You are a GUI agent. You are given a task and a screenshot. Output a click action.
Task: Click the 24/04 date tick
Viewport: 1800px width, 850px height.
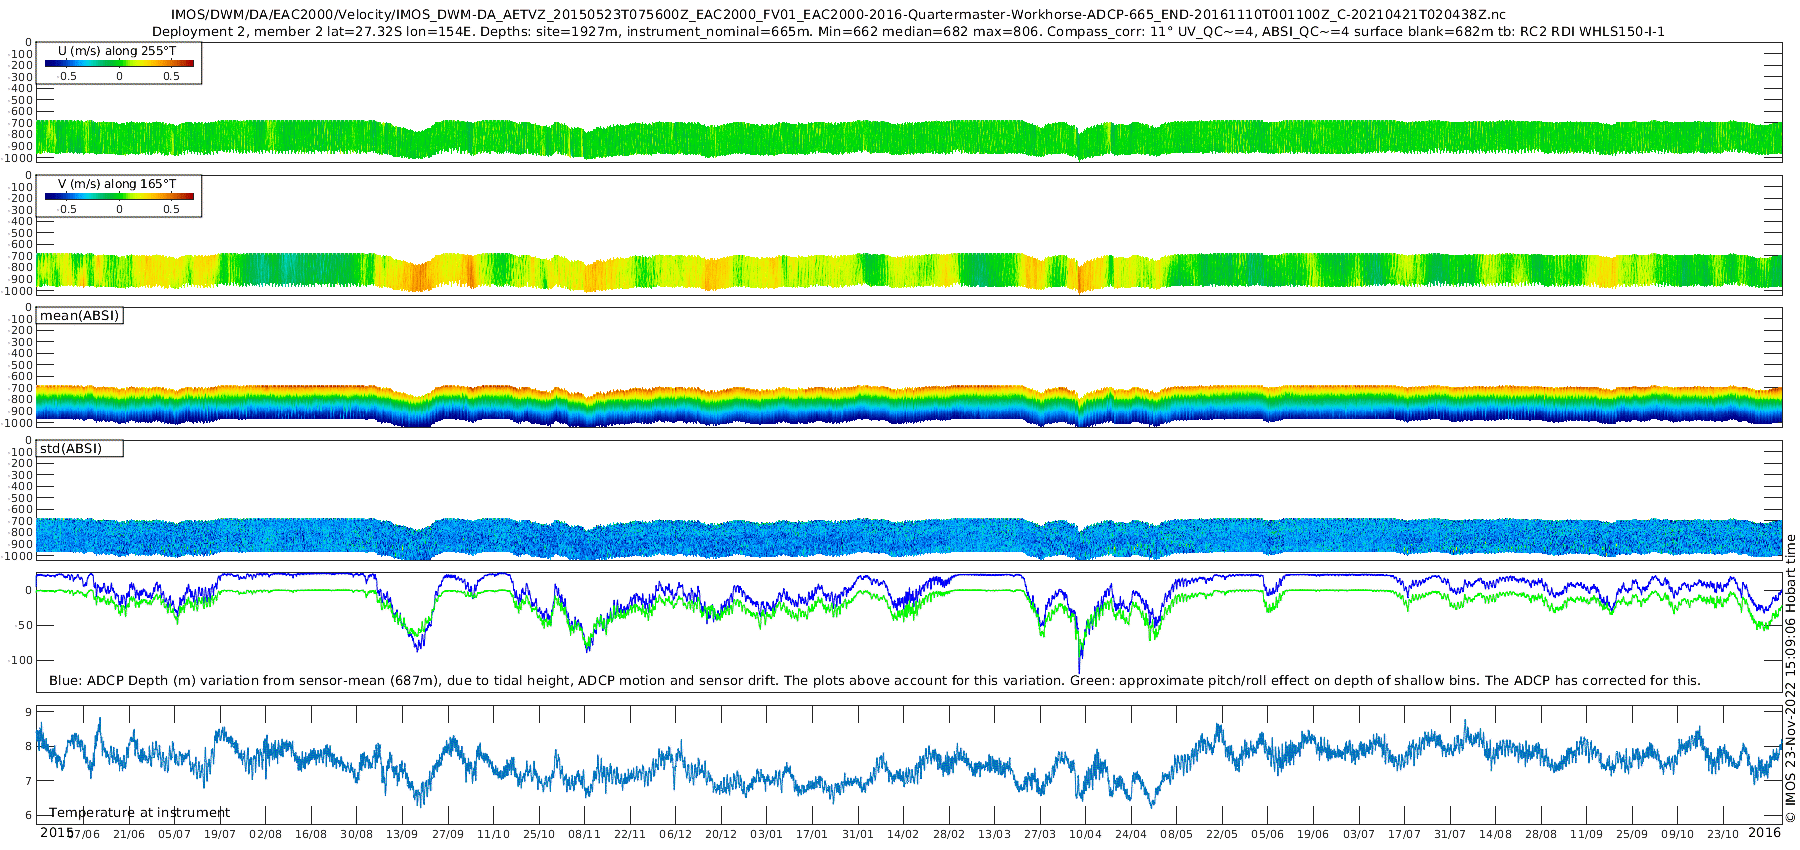point(1131,834)
